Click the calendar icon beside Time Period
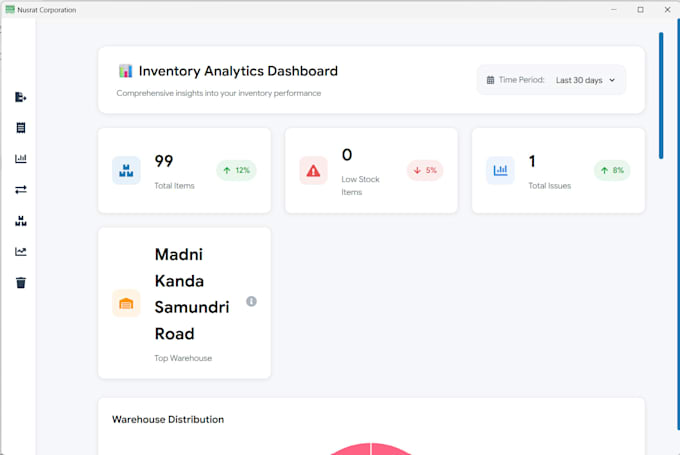Screen dimensions: 680x455 [x=490, y=80]
